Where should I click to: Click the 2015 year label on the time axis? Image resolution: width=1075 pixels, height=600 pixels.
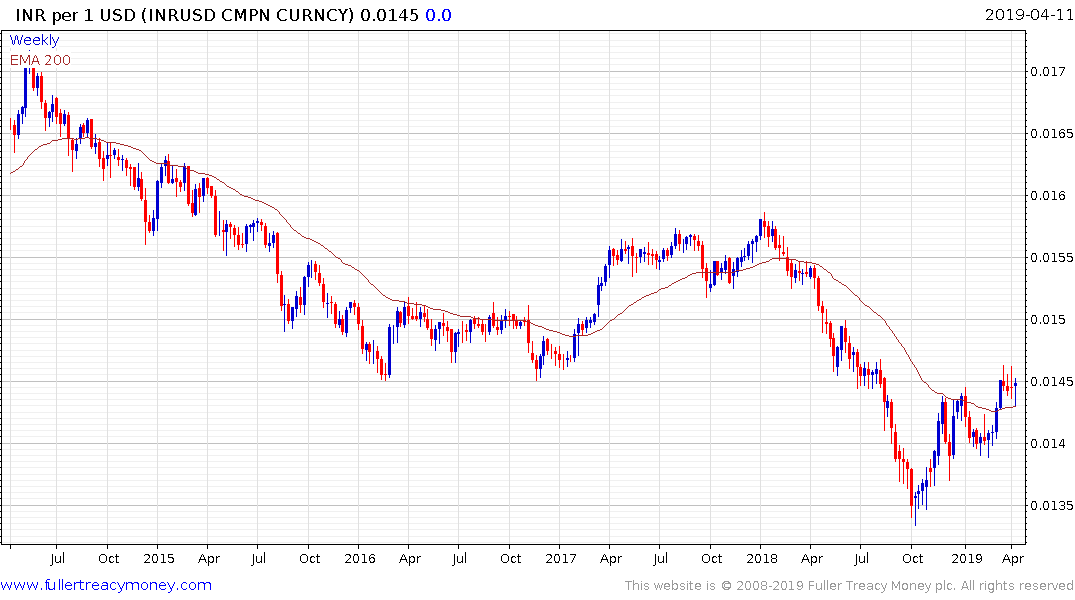tap(158, 558)
